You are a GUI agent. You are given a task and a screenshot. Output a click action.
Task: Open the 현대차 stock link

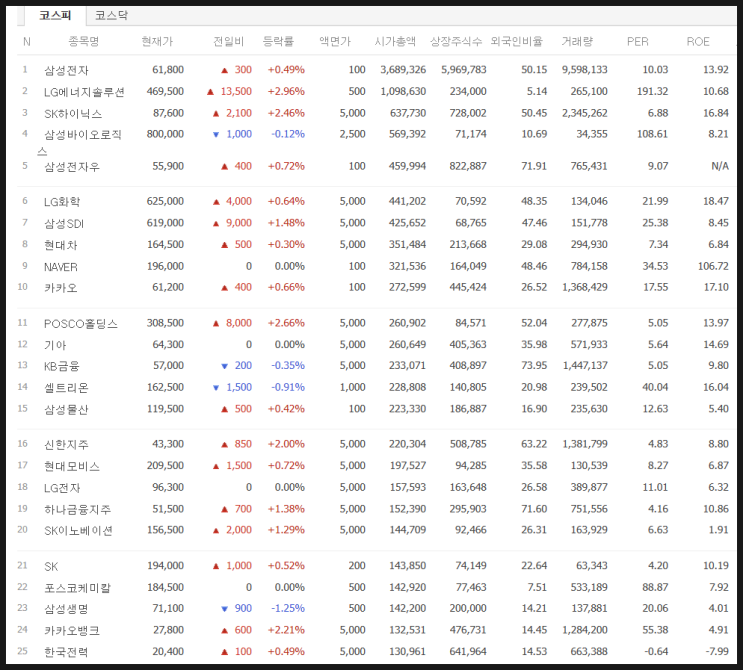(x=61, y=245)
